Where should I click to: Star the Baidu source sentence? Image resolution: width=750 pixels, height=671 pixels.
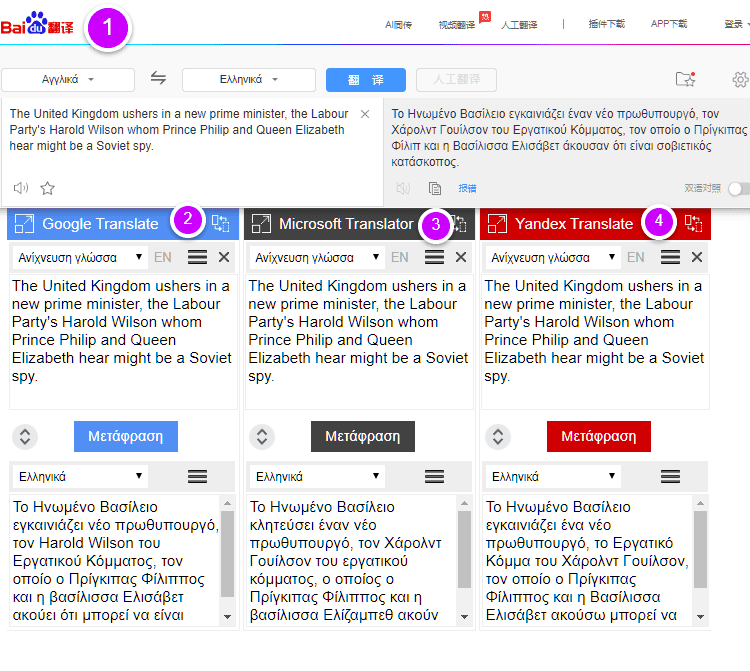tap(47, 188)
